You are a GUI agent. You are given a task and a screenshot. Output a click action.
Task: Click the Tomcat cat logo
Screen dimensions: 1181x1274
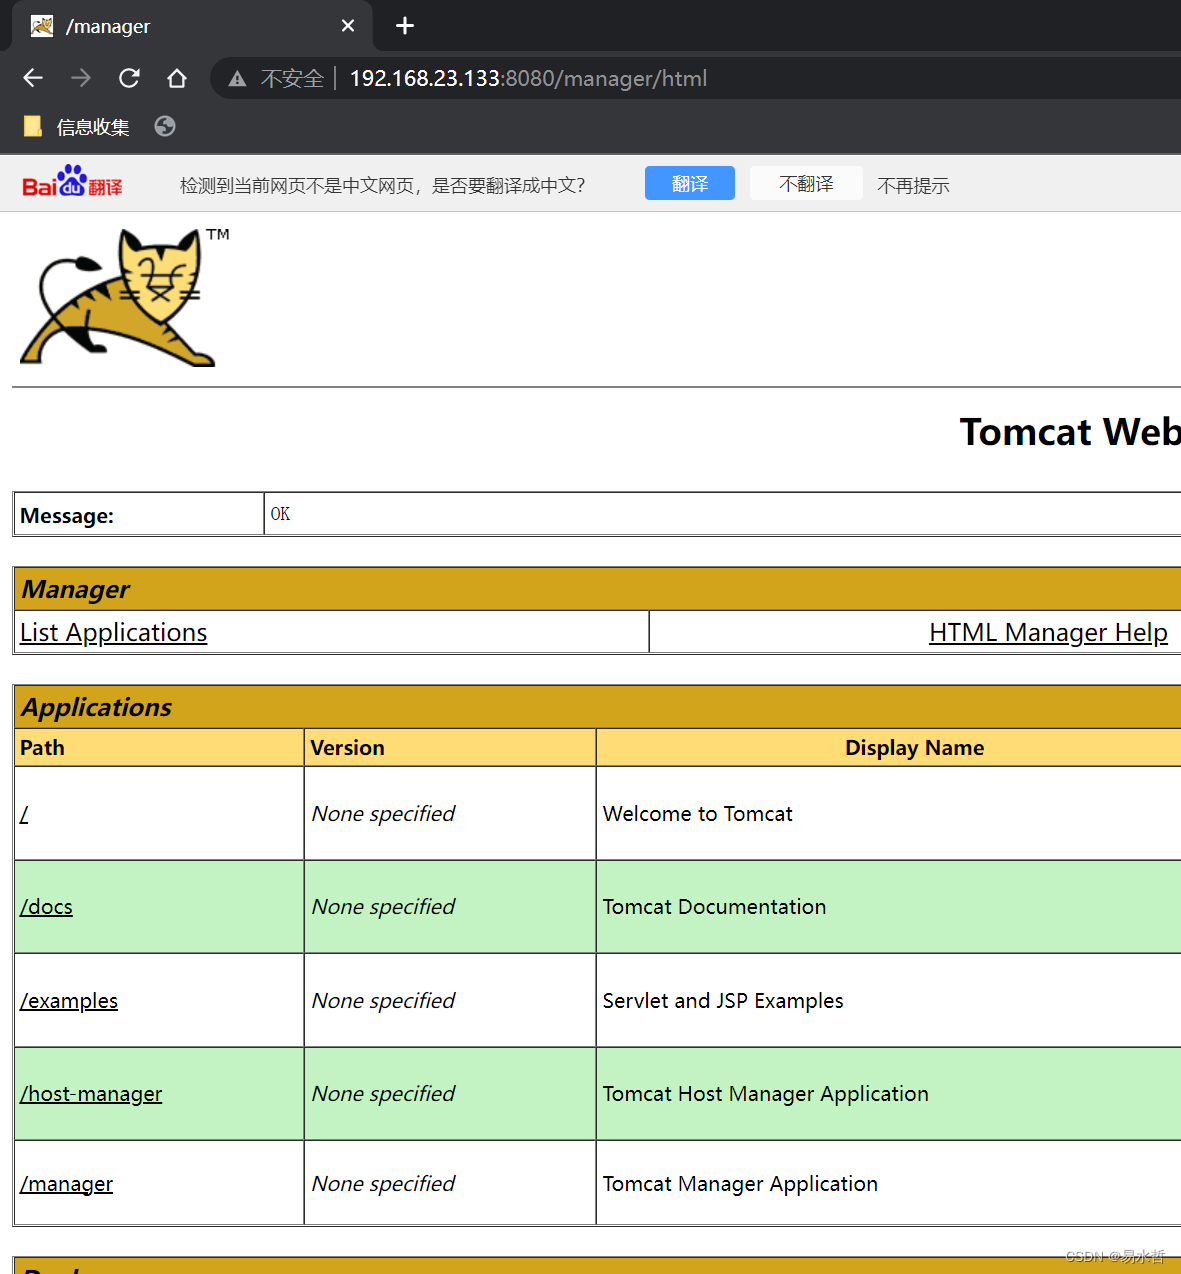click(124, 297)
